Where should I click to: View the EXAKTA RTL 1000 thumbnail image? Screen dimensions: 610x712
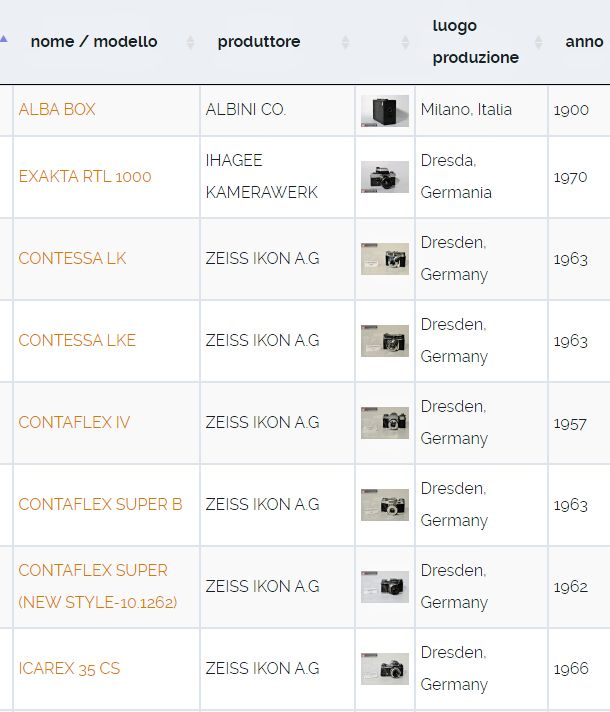point(385,177)
